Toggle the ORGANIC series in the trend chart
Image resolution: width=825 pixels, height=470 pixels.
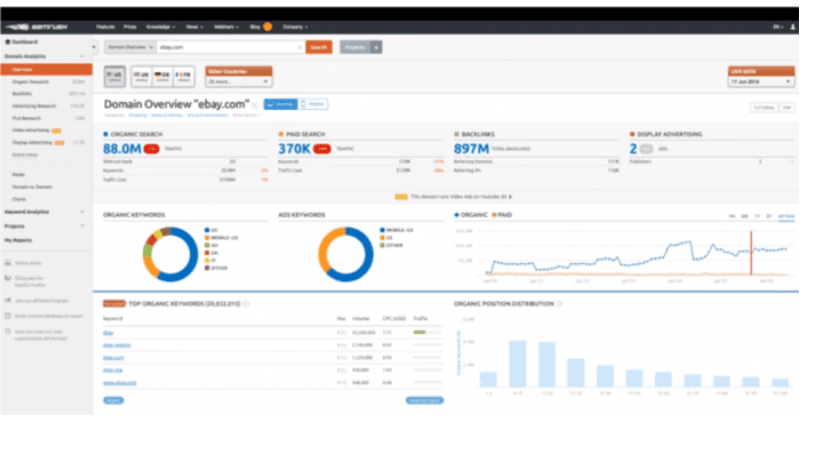click(x=471, y=215)
